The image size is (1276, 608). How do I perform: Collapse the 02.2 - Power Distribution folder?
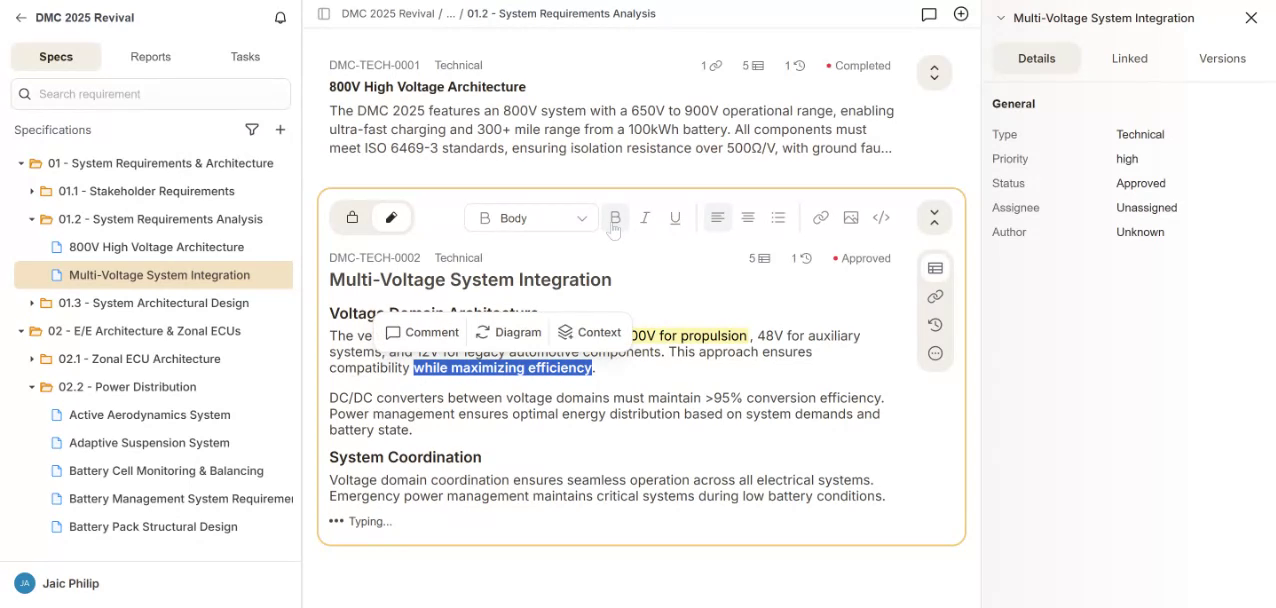pos(32,387)
